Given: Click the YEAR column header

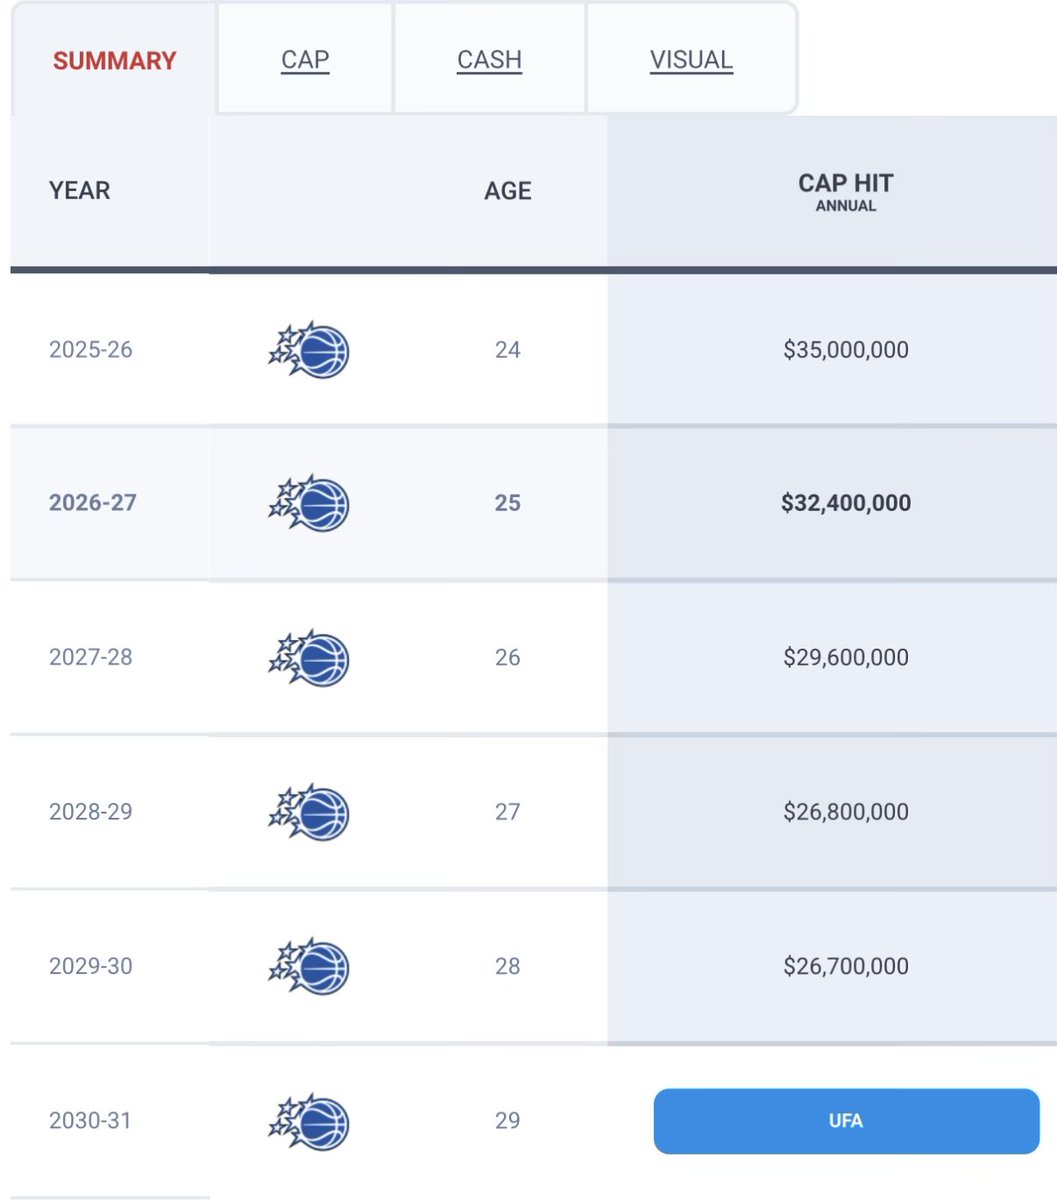Looking at the screenshot, I should [80, 190].
